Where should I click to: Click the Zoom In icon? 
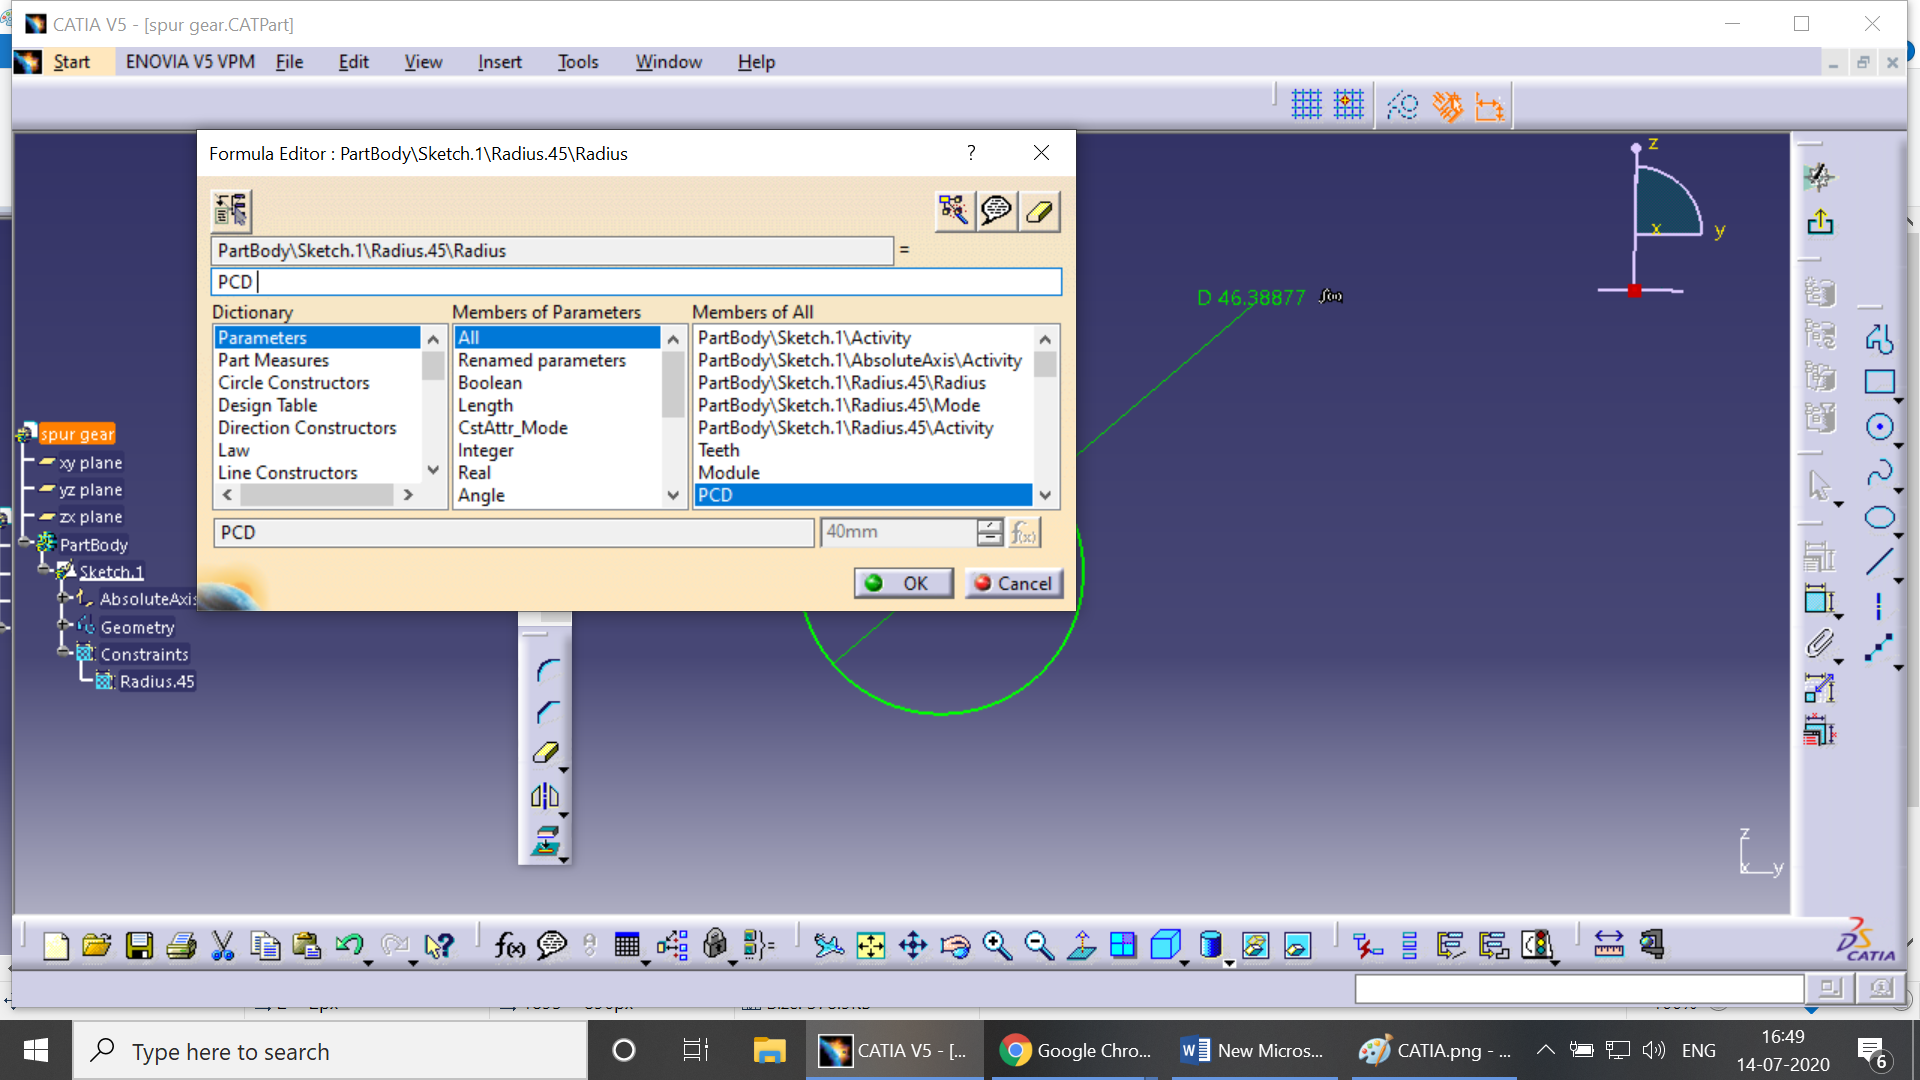tap(997, 945)
